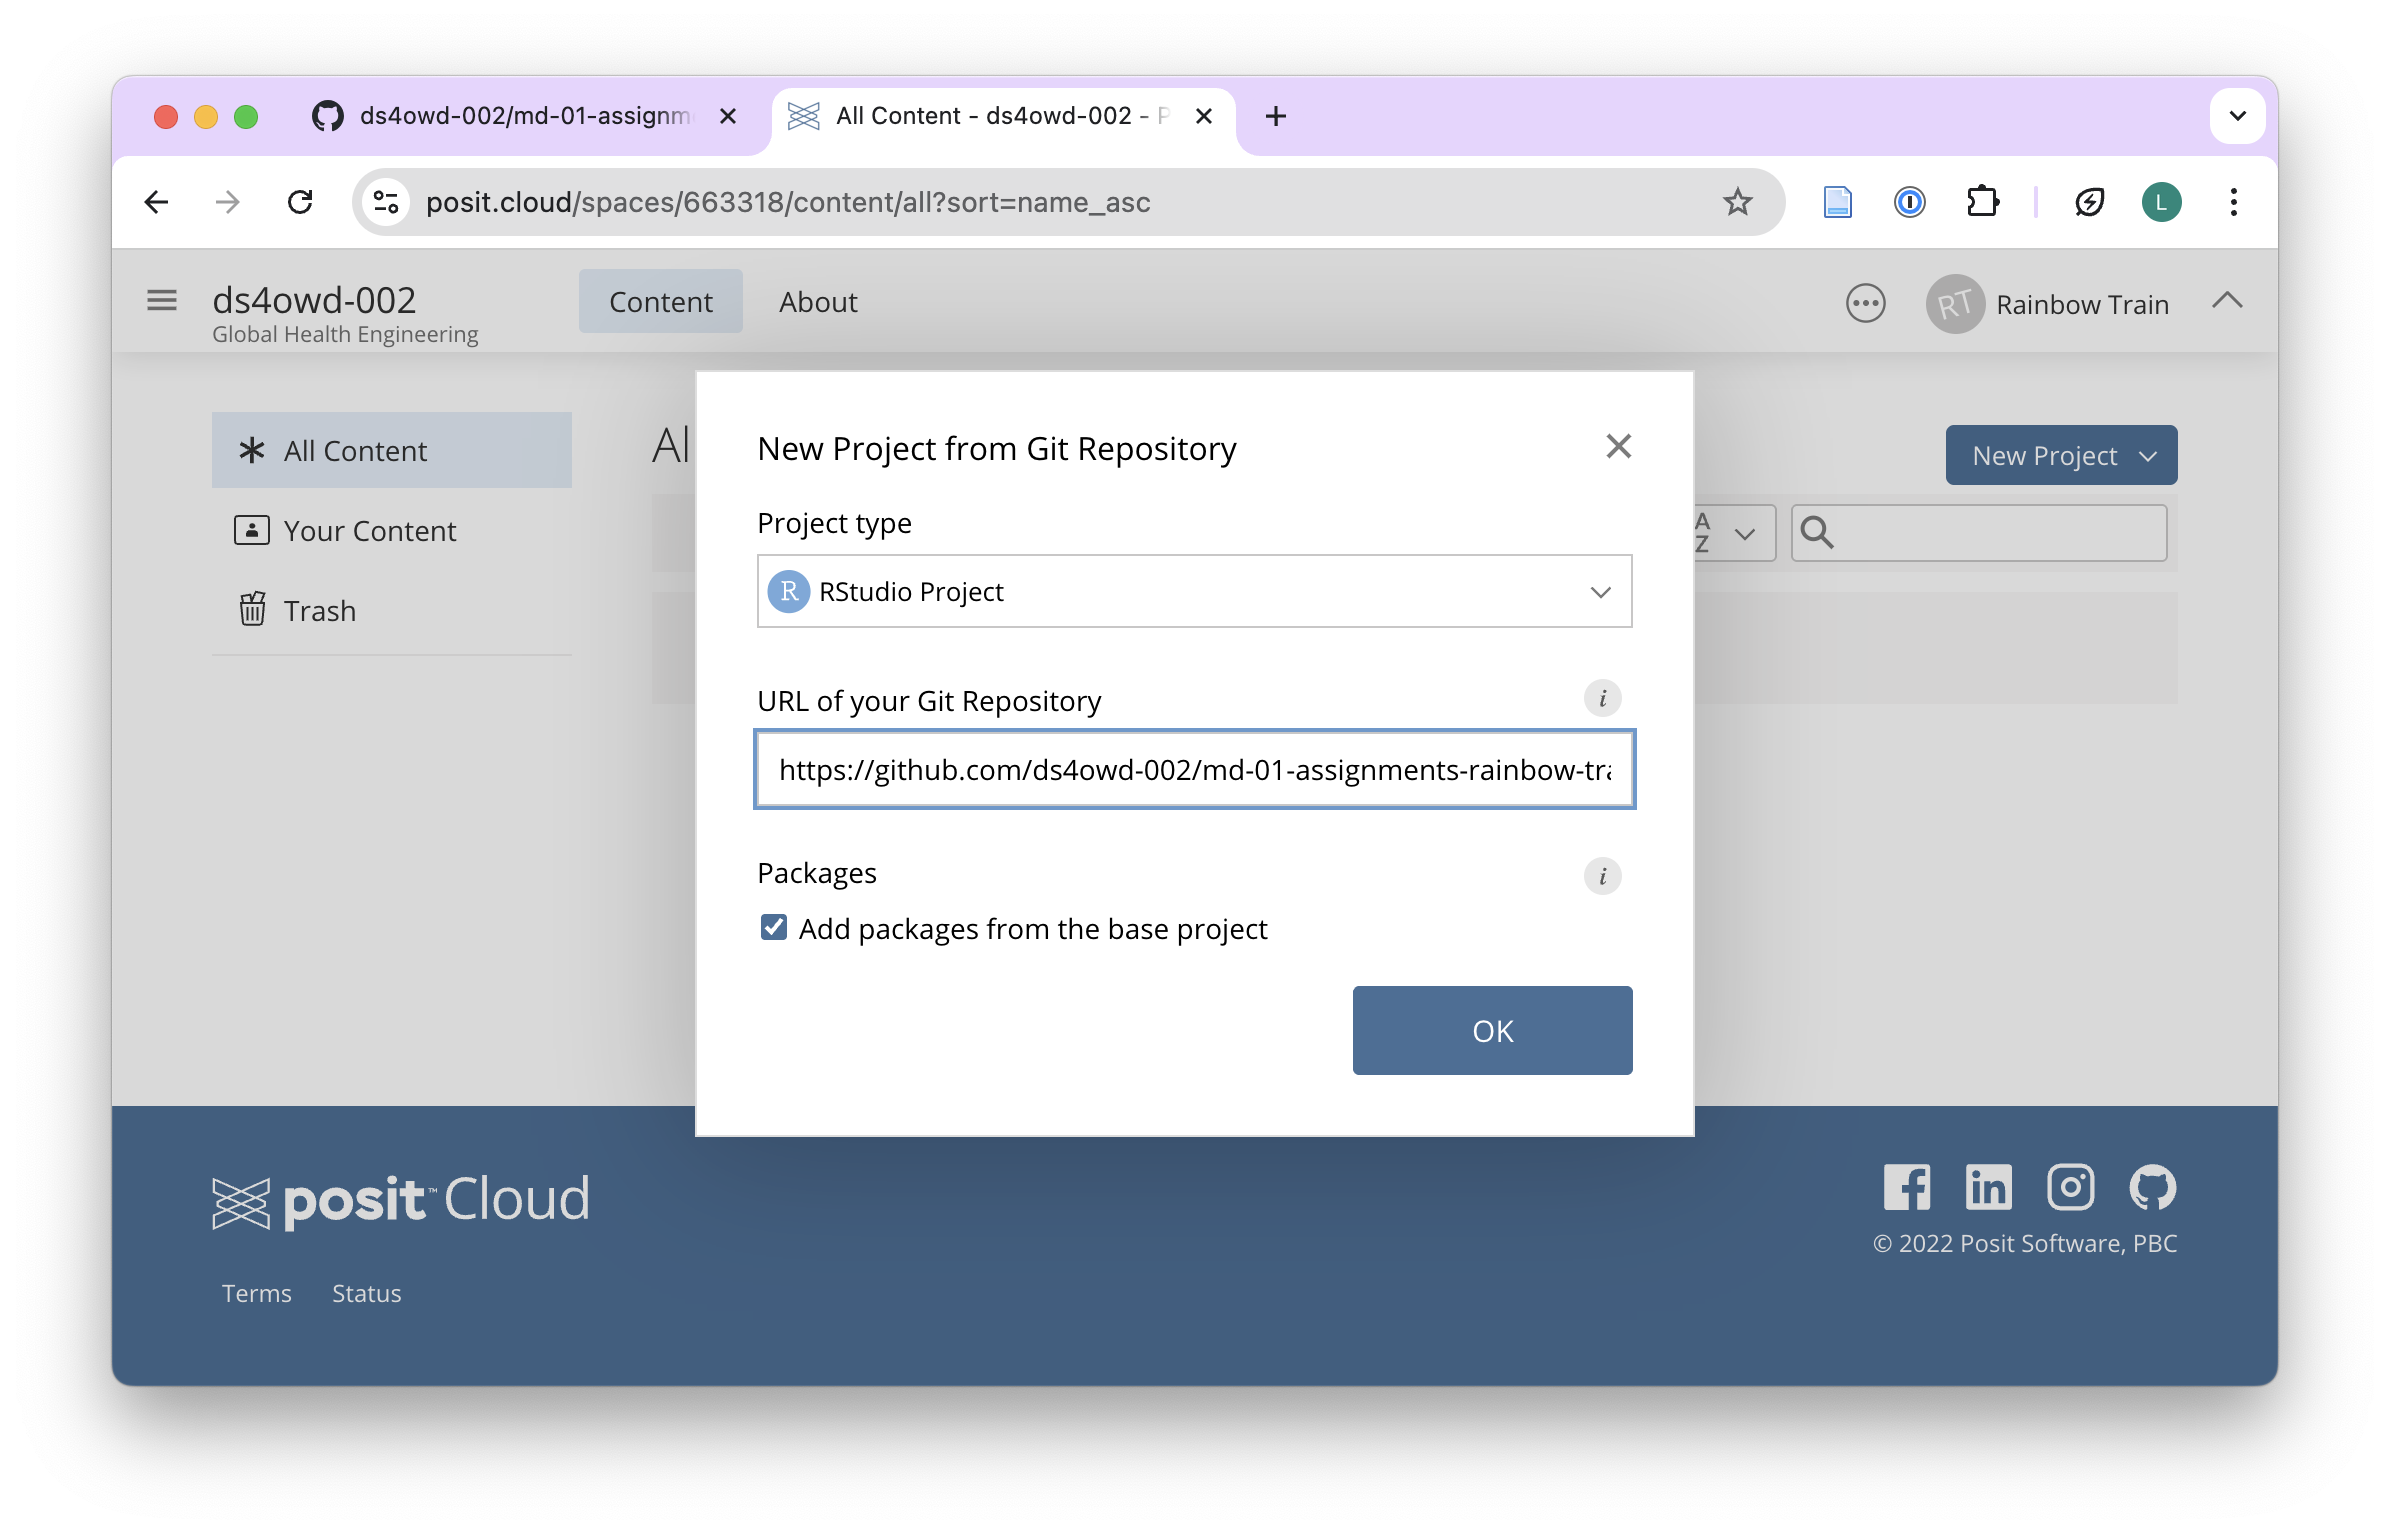Click the info icon next to Packages

tap(1602, 876)
